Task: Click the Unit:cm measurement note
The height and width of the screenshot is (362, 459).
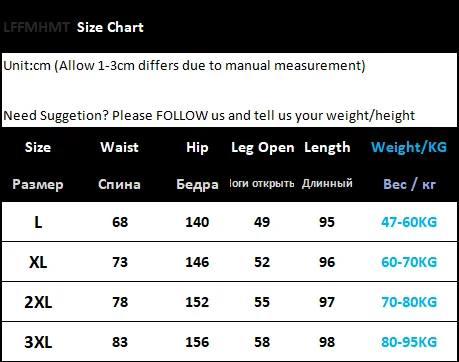Action: (x=184, y=65)
